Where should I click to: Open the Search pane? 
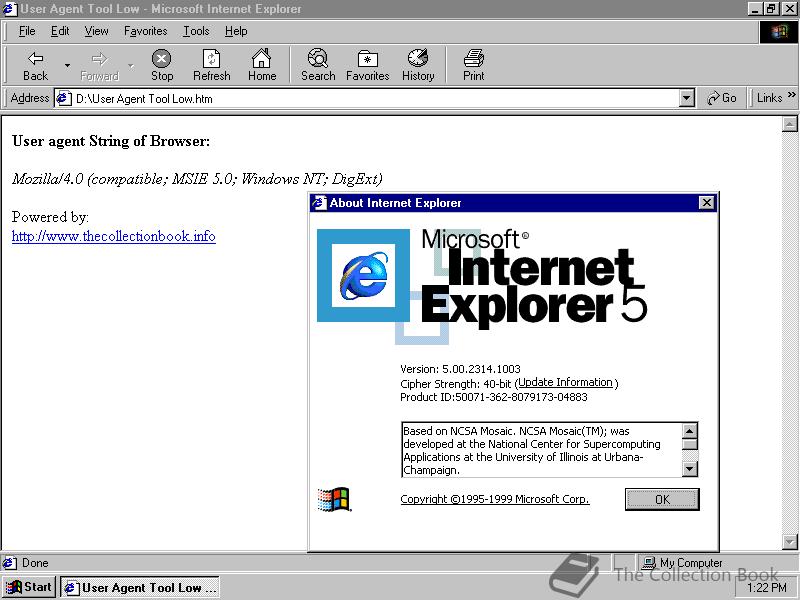click(x=318, y=65)
